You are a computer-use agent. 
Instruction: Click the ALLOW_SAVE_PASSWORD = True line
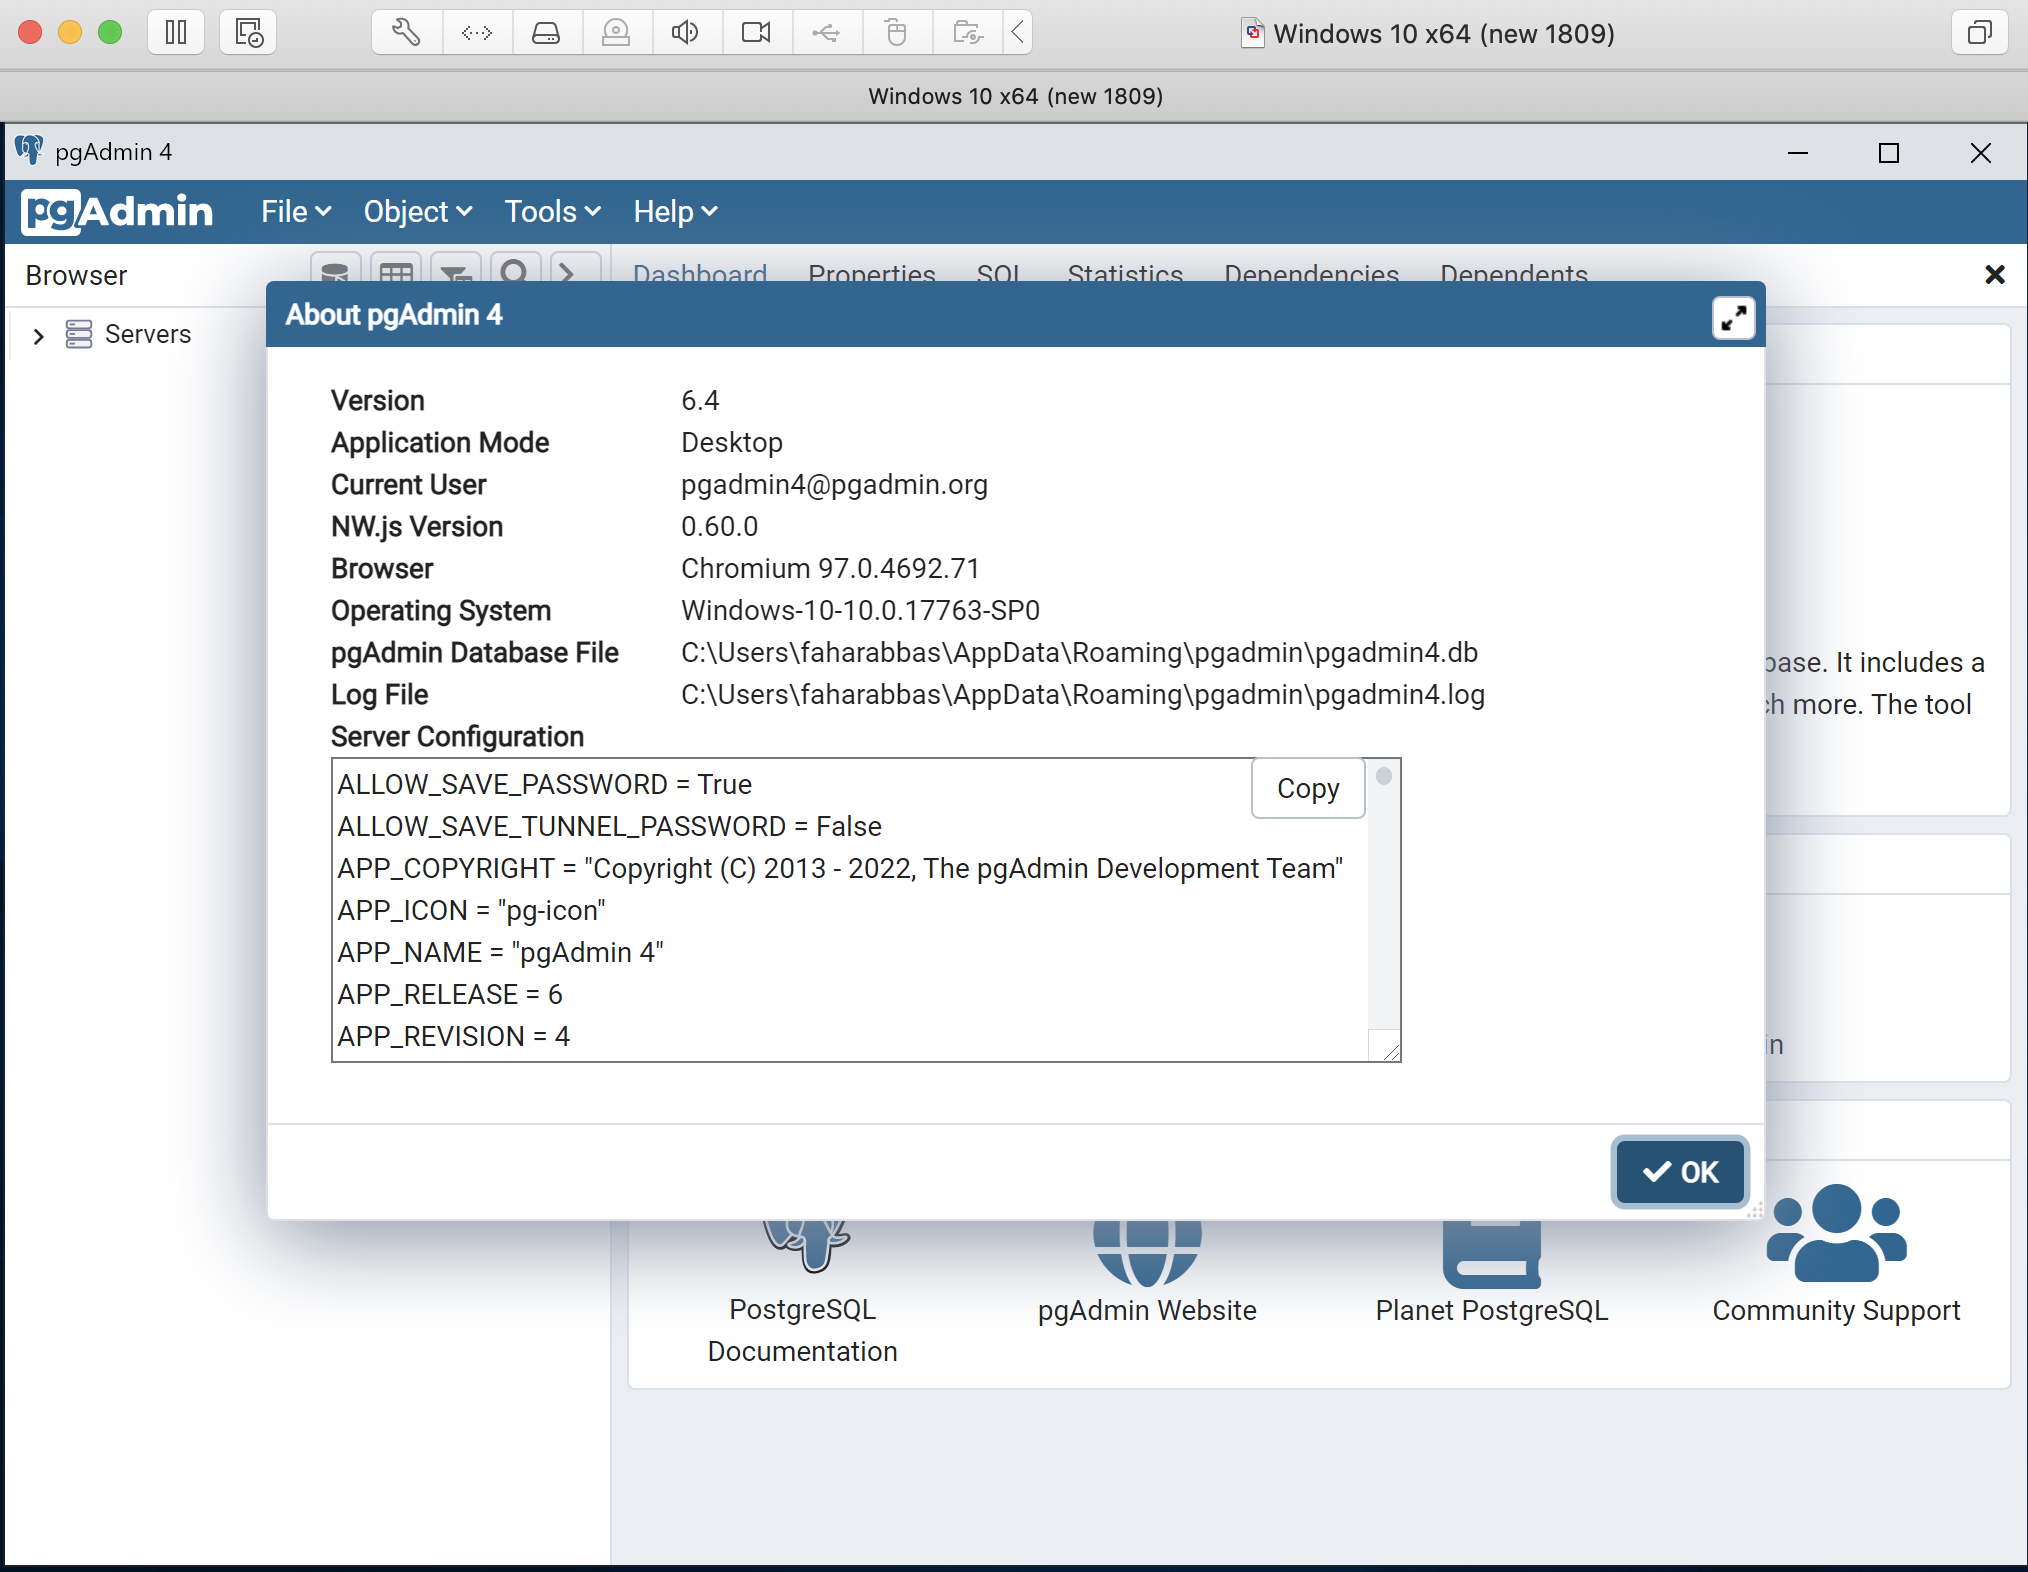(x=544, y=784)
